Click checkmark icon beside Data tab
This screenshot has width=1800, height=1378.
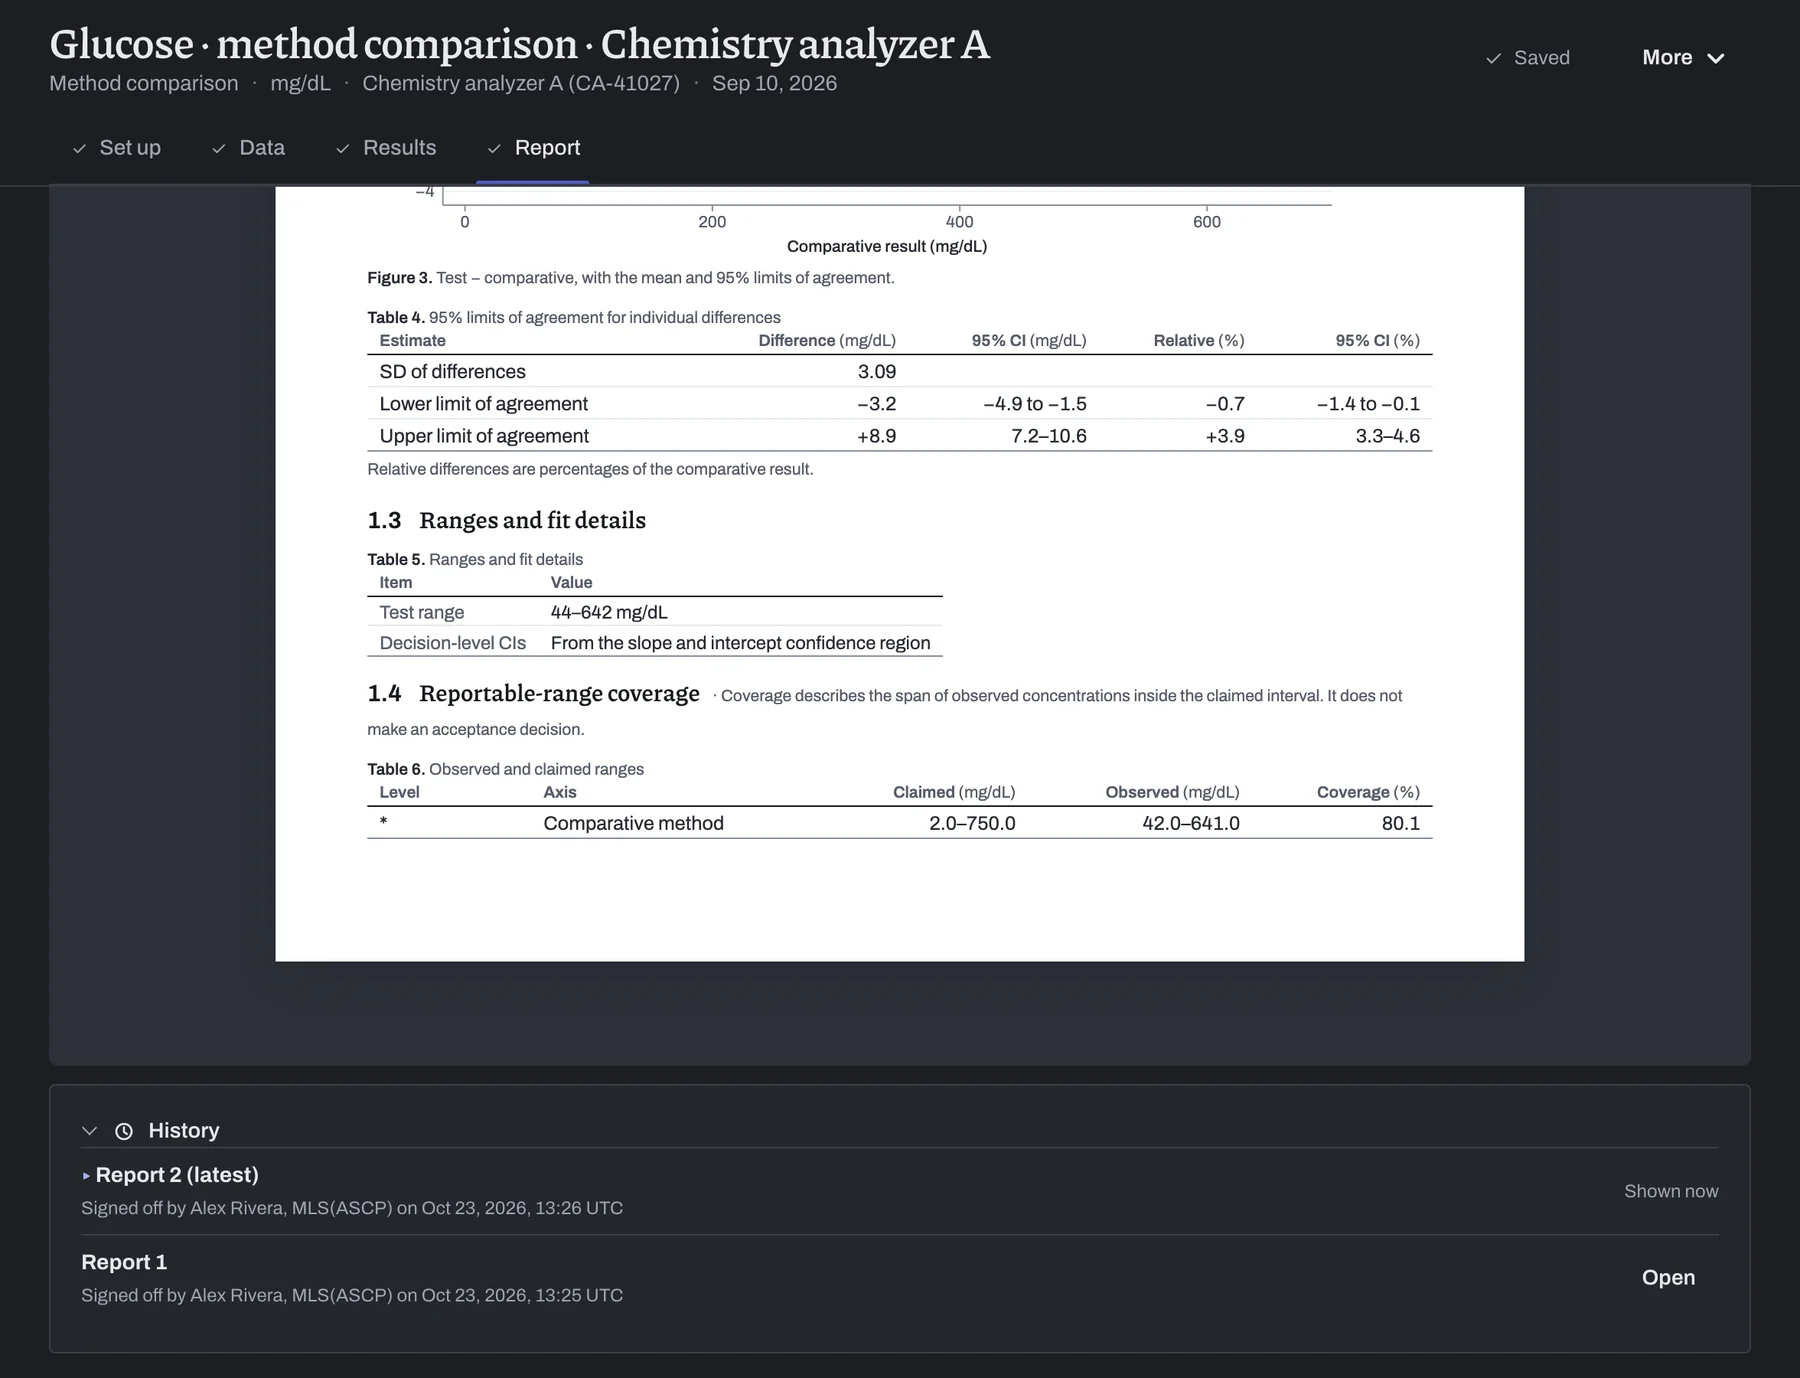pyautogui.click(x=219, y=149)
